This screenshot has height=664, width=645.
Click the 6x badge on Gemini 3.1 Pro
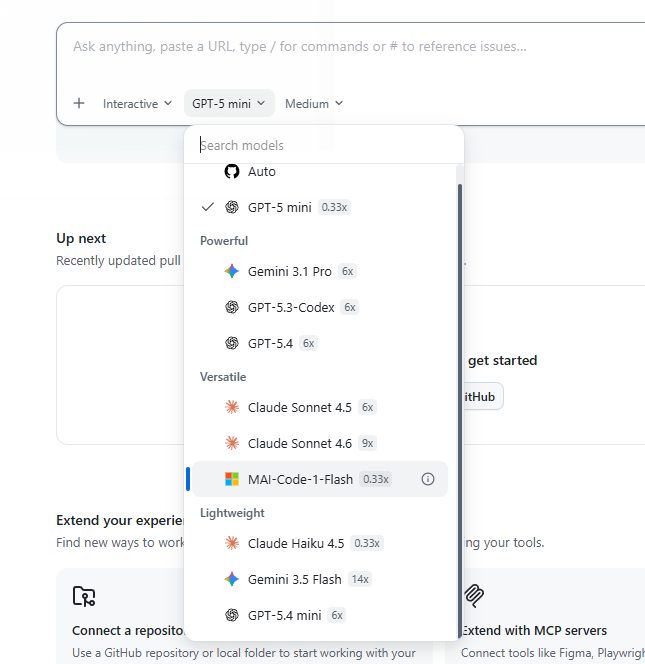tap(347, 271)
